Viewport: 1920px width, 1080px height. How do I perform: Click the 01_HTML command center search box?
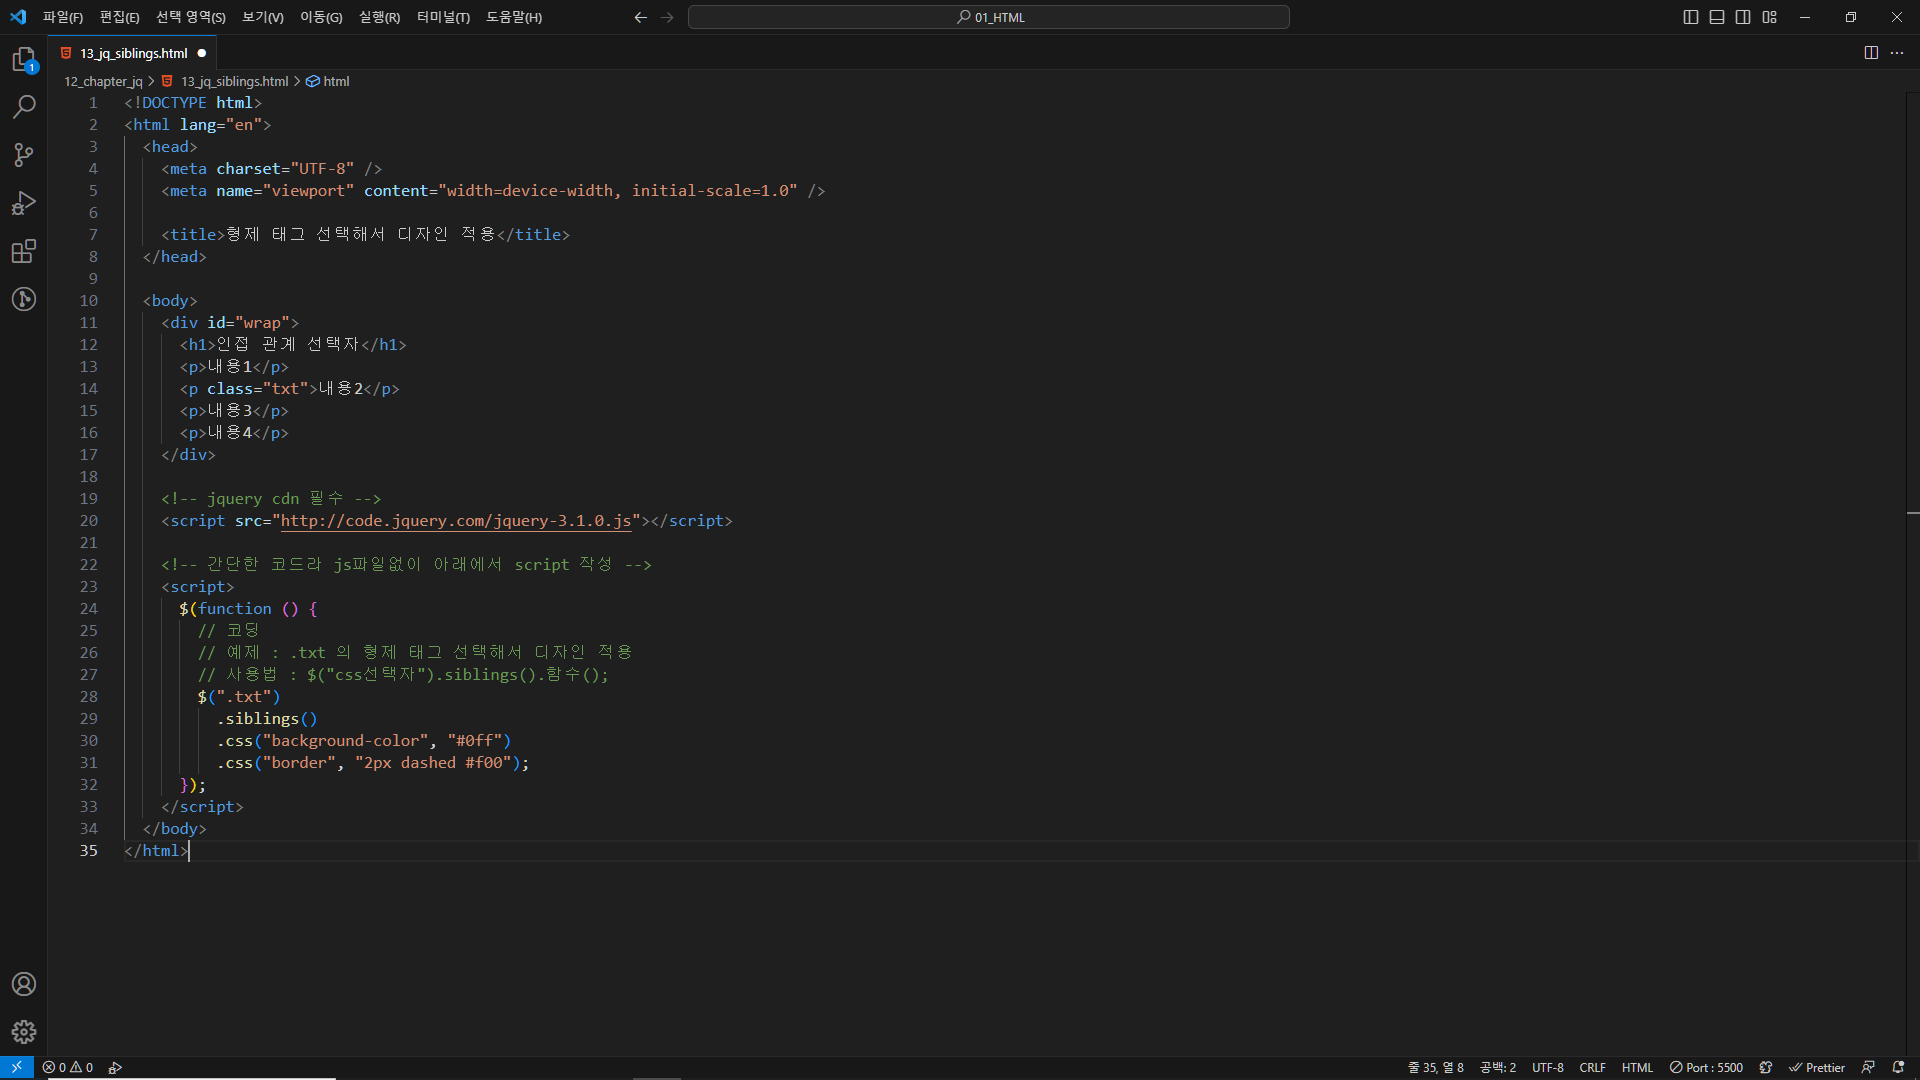coord(988,17)
